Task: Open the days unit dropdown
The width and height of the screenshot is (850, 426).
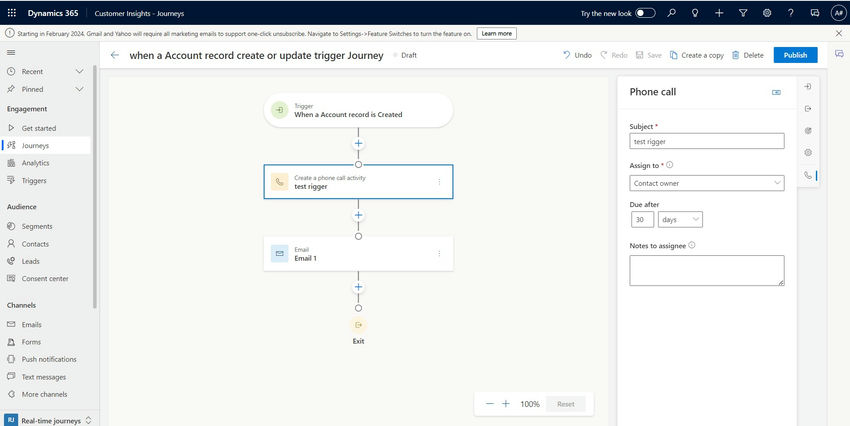Action: point(680,219)
